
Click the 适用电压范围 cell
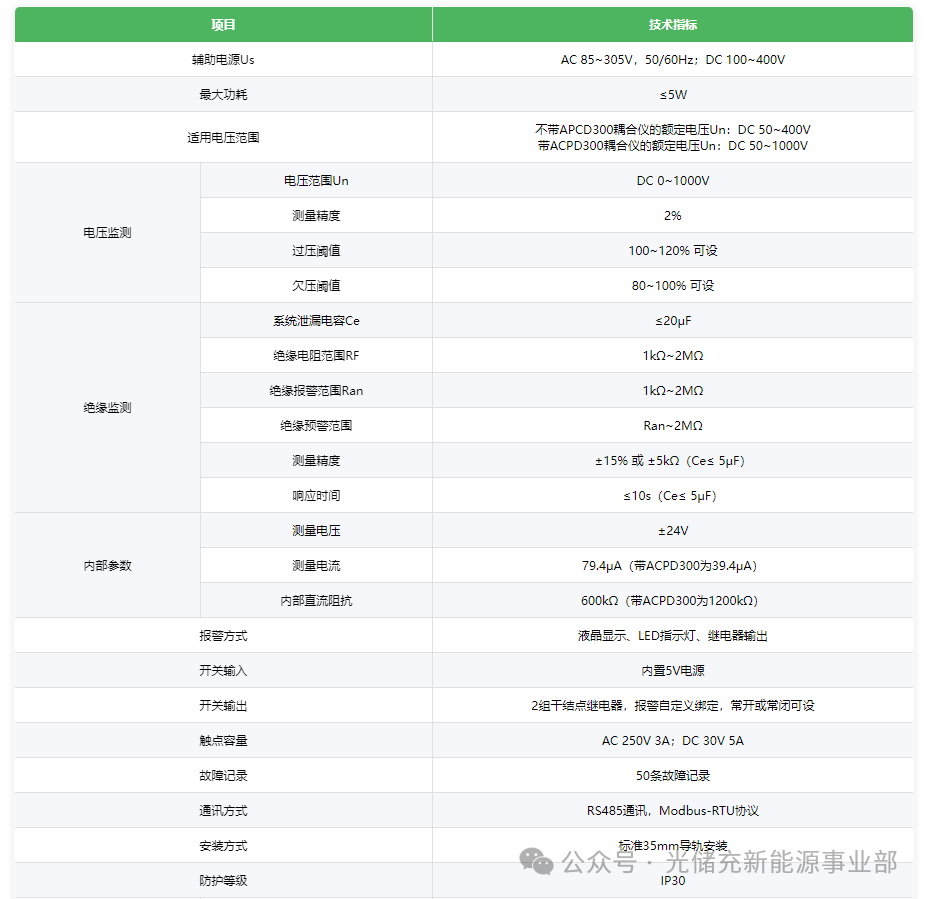point(221,136)
